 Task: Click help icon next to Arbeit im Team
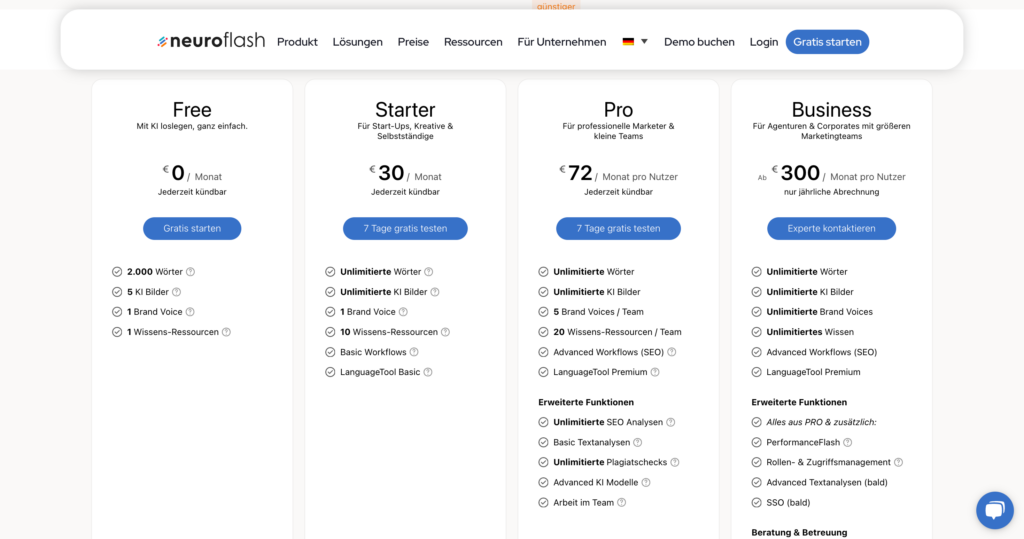point(622,502)
